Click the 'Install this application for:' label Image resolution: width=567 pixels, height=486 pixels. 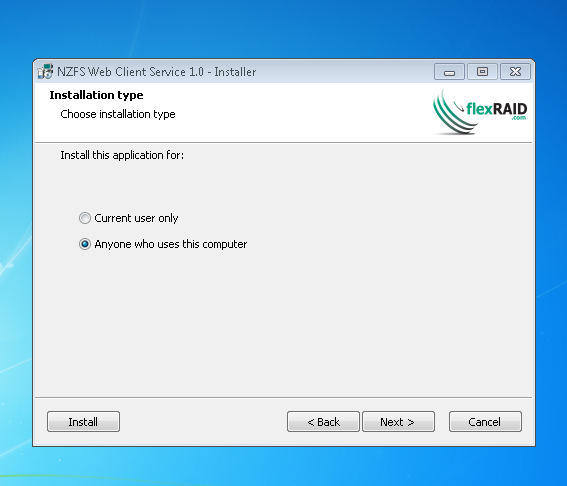click(x=122, y=155)
